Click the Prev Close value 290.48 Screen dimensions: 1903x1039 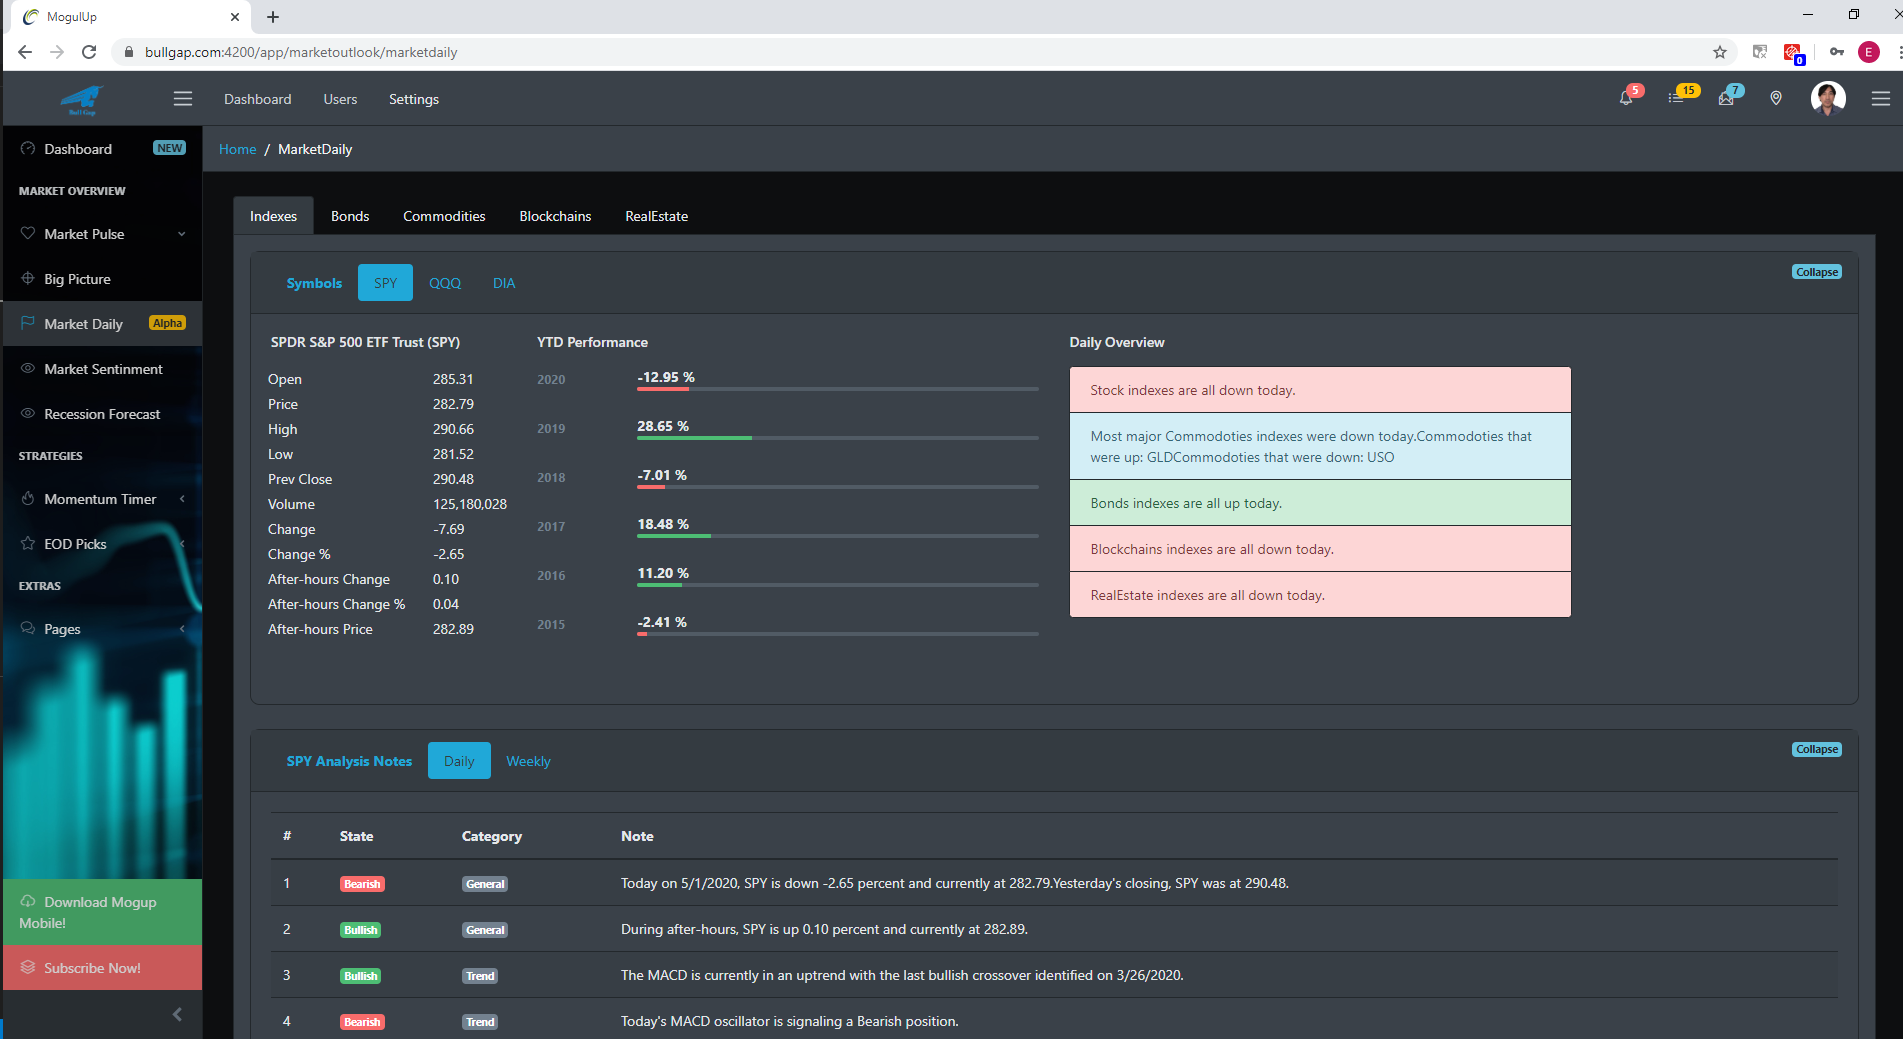coord(453,479)
